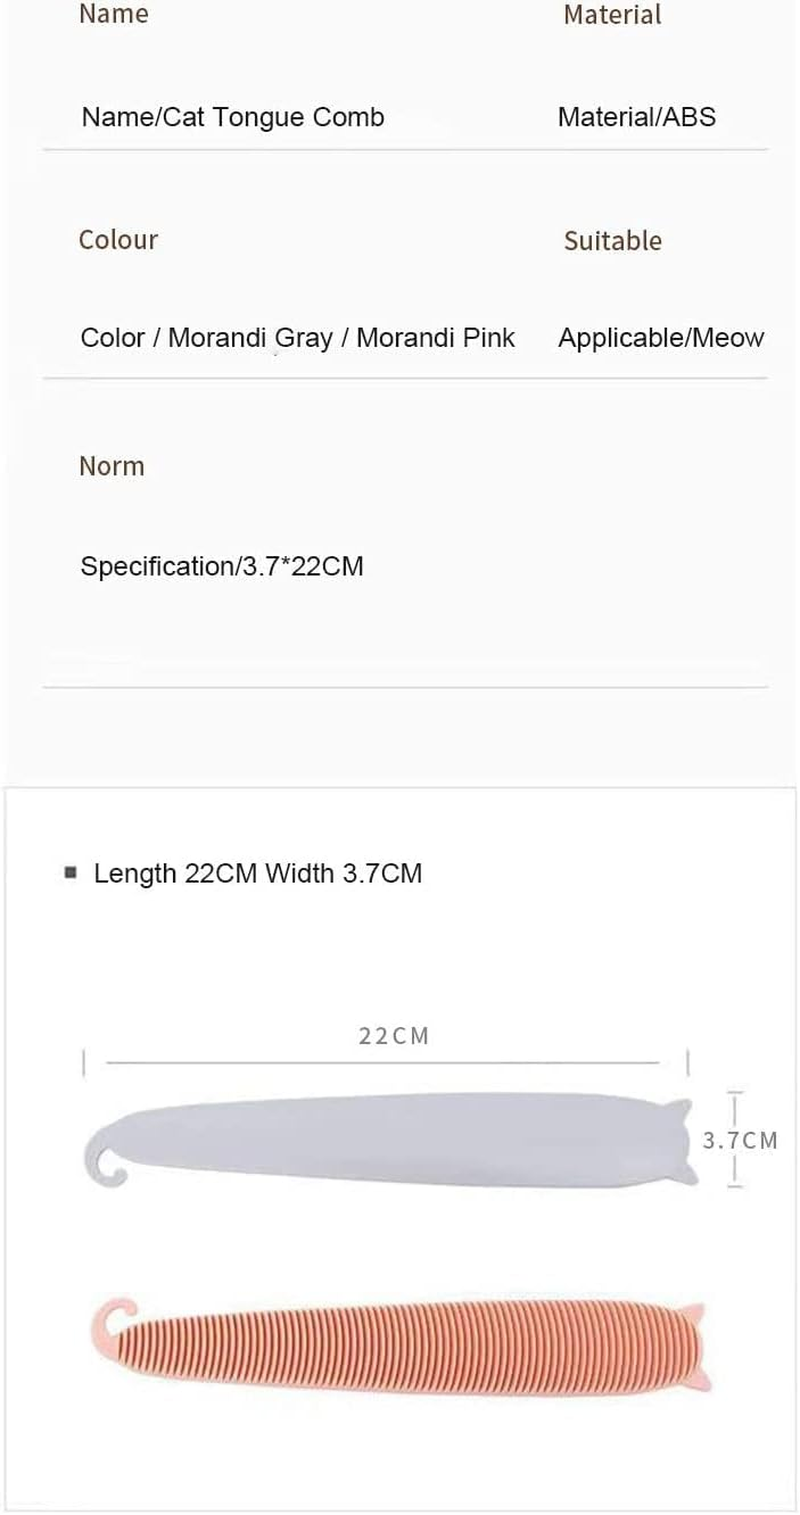Select the Name heading
Screen dimensions: 800x1515
(x=114, y=14)
